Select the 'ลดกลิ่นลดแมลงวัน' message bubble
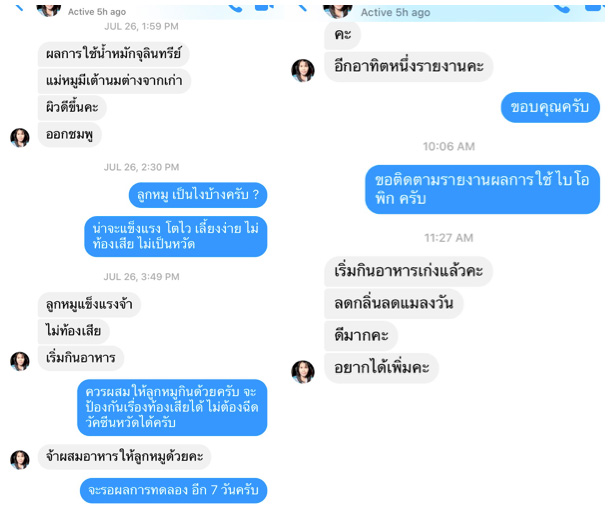615x511 pixels. coord(393,303)
